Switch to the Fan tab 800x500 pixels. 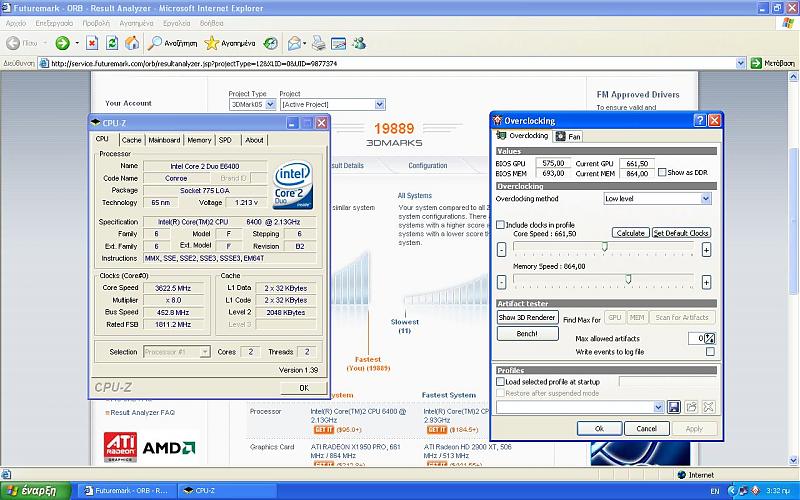tap(568, 136)
